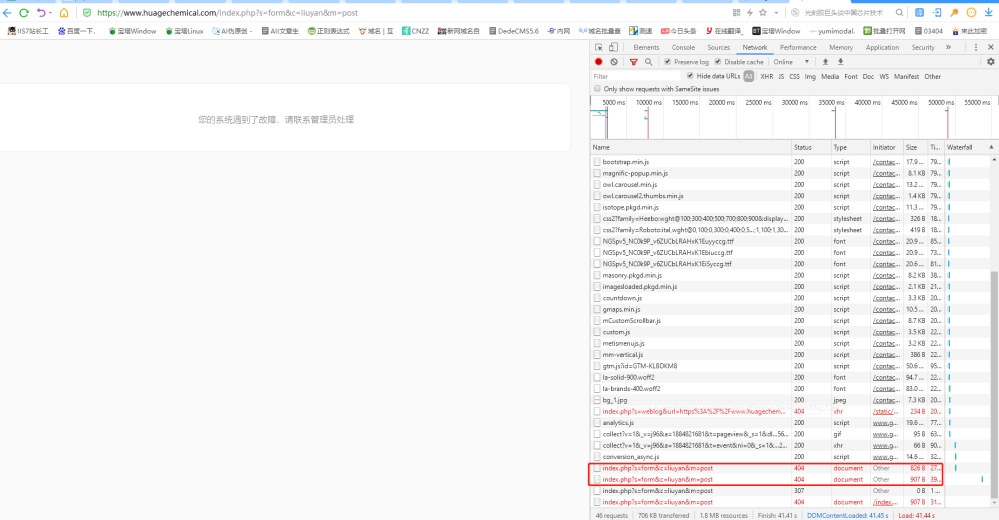Open the 百度一下 bookmark
The image size is (999, 520).
(x=77, y=31)
